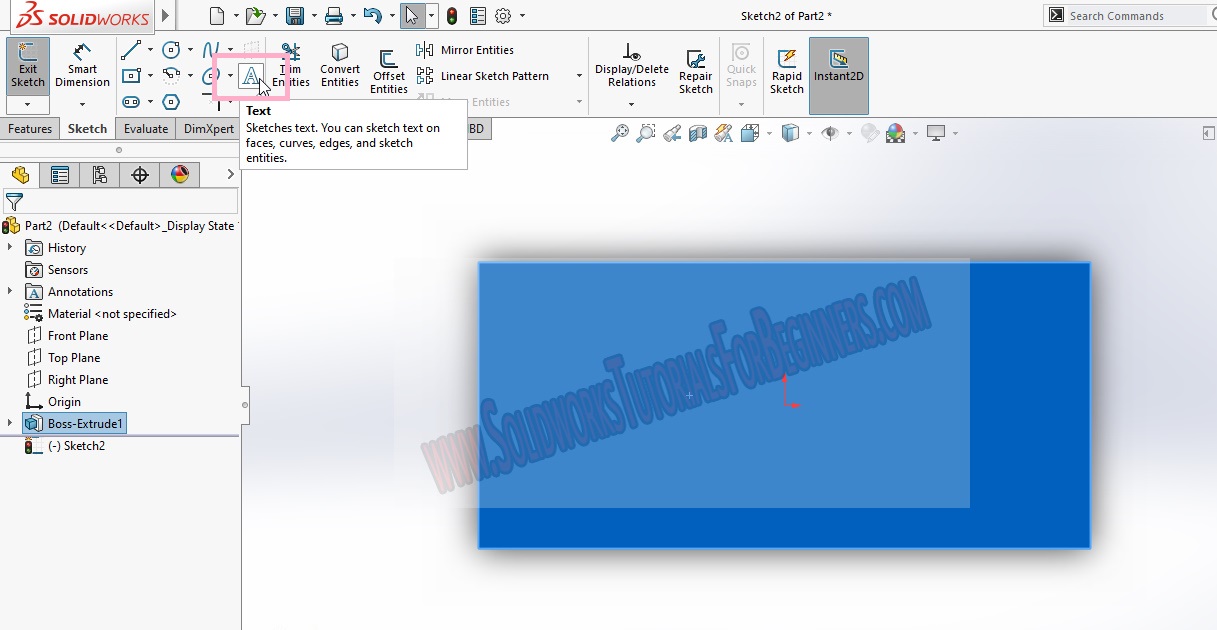Switch to the Evaluate tab
This screenshot has height=630, width=1217.
click(x=146, y=128)
